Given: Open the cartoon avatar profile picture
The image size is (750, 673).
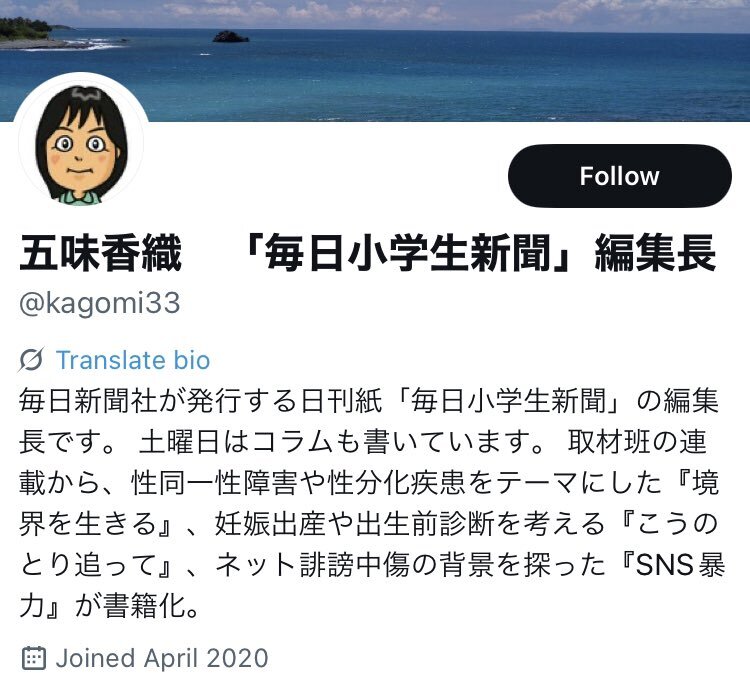Looking at the screenshot, I should [x=81, y=143].
